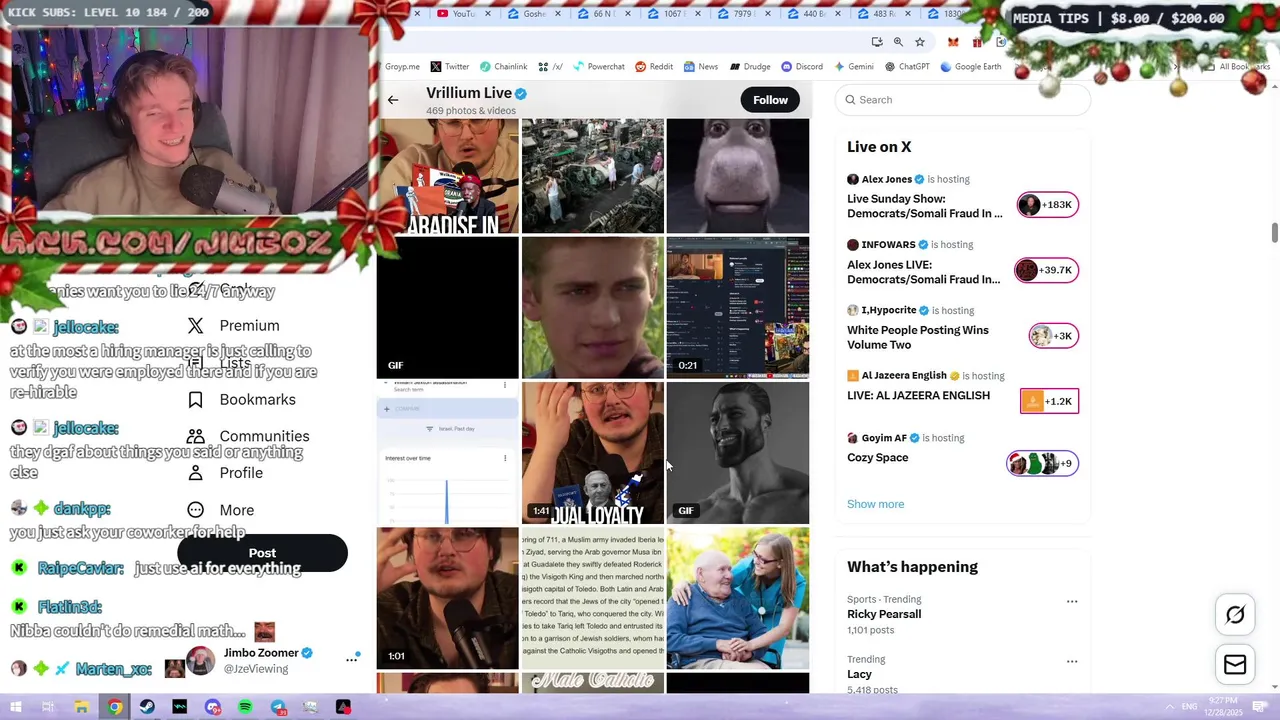
Task: Close the YouTube browser tab
Action: 488,14
